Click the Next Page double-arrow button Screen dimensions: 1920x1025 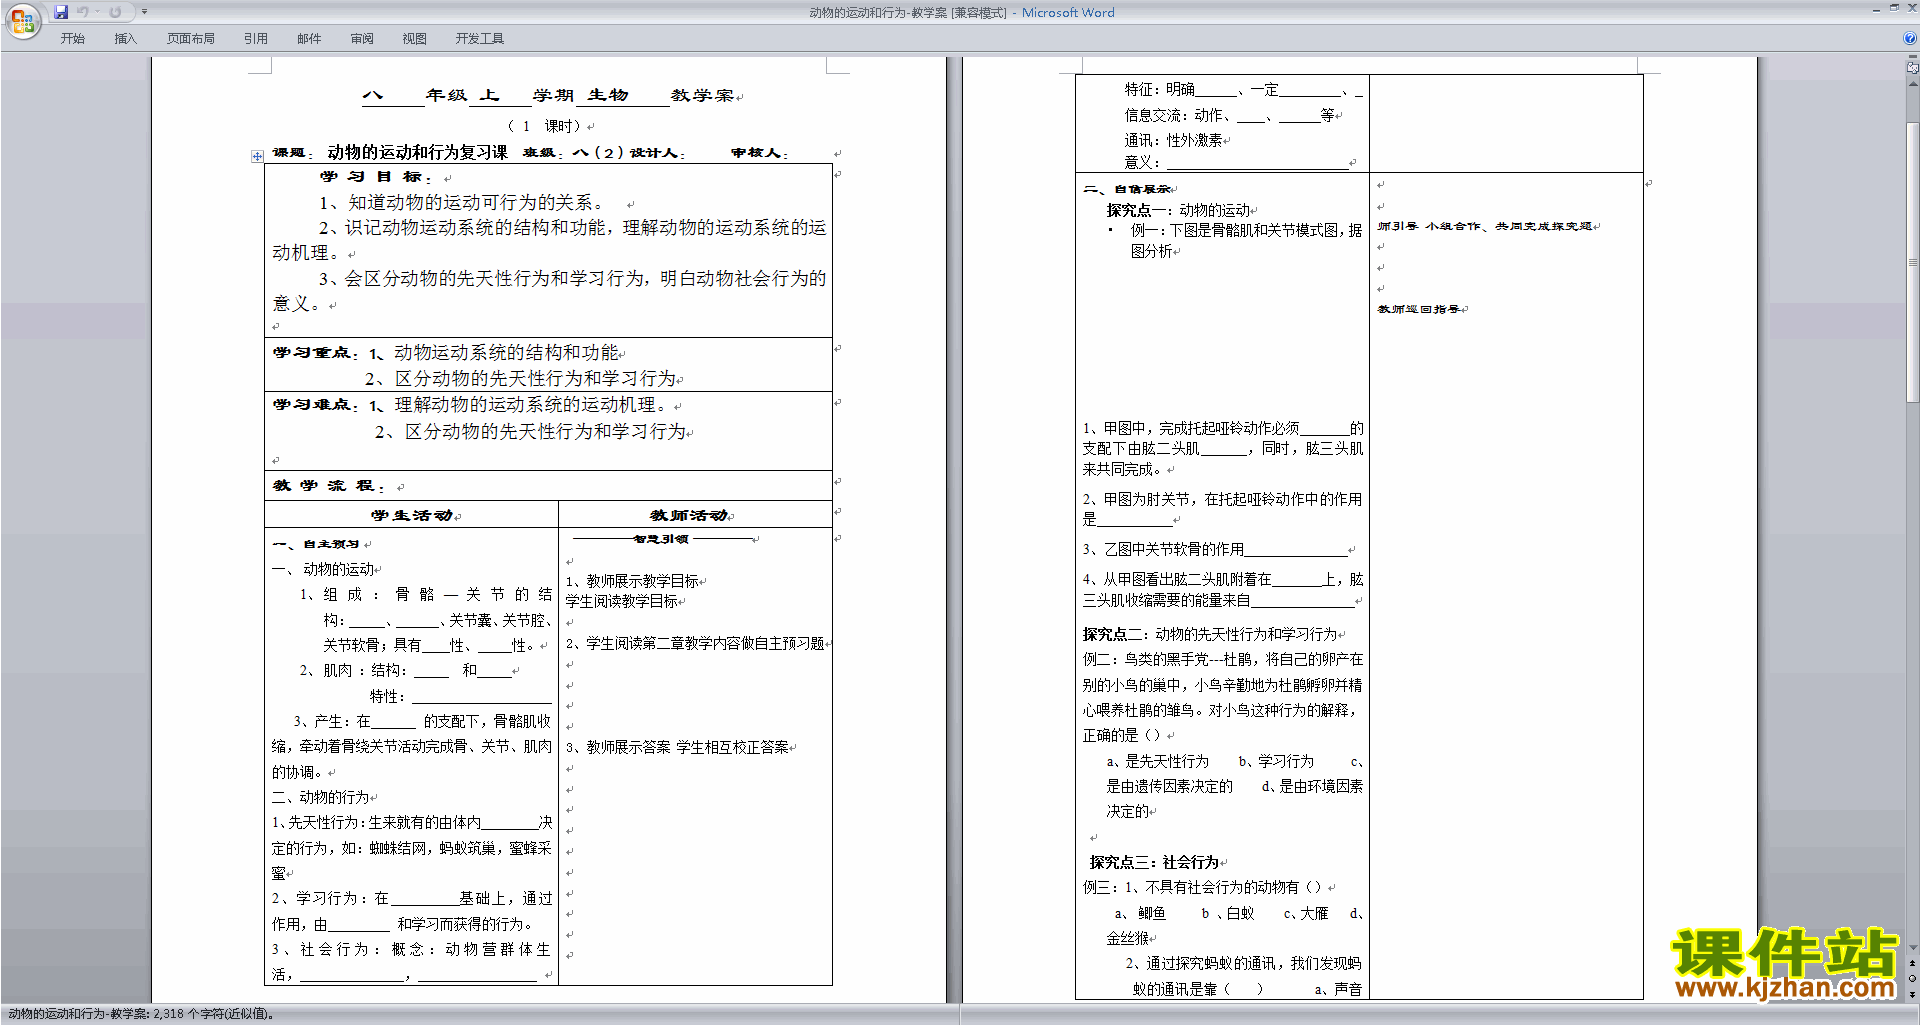(1912, 994)
